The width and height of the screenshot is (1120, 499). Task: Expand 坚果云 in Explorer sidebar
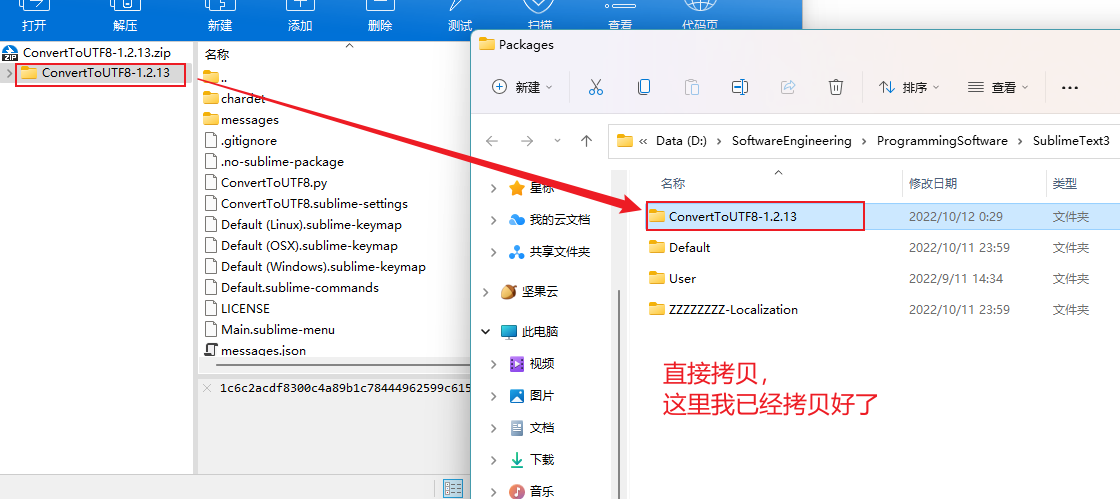click(x=486, y=292)
